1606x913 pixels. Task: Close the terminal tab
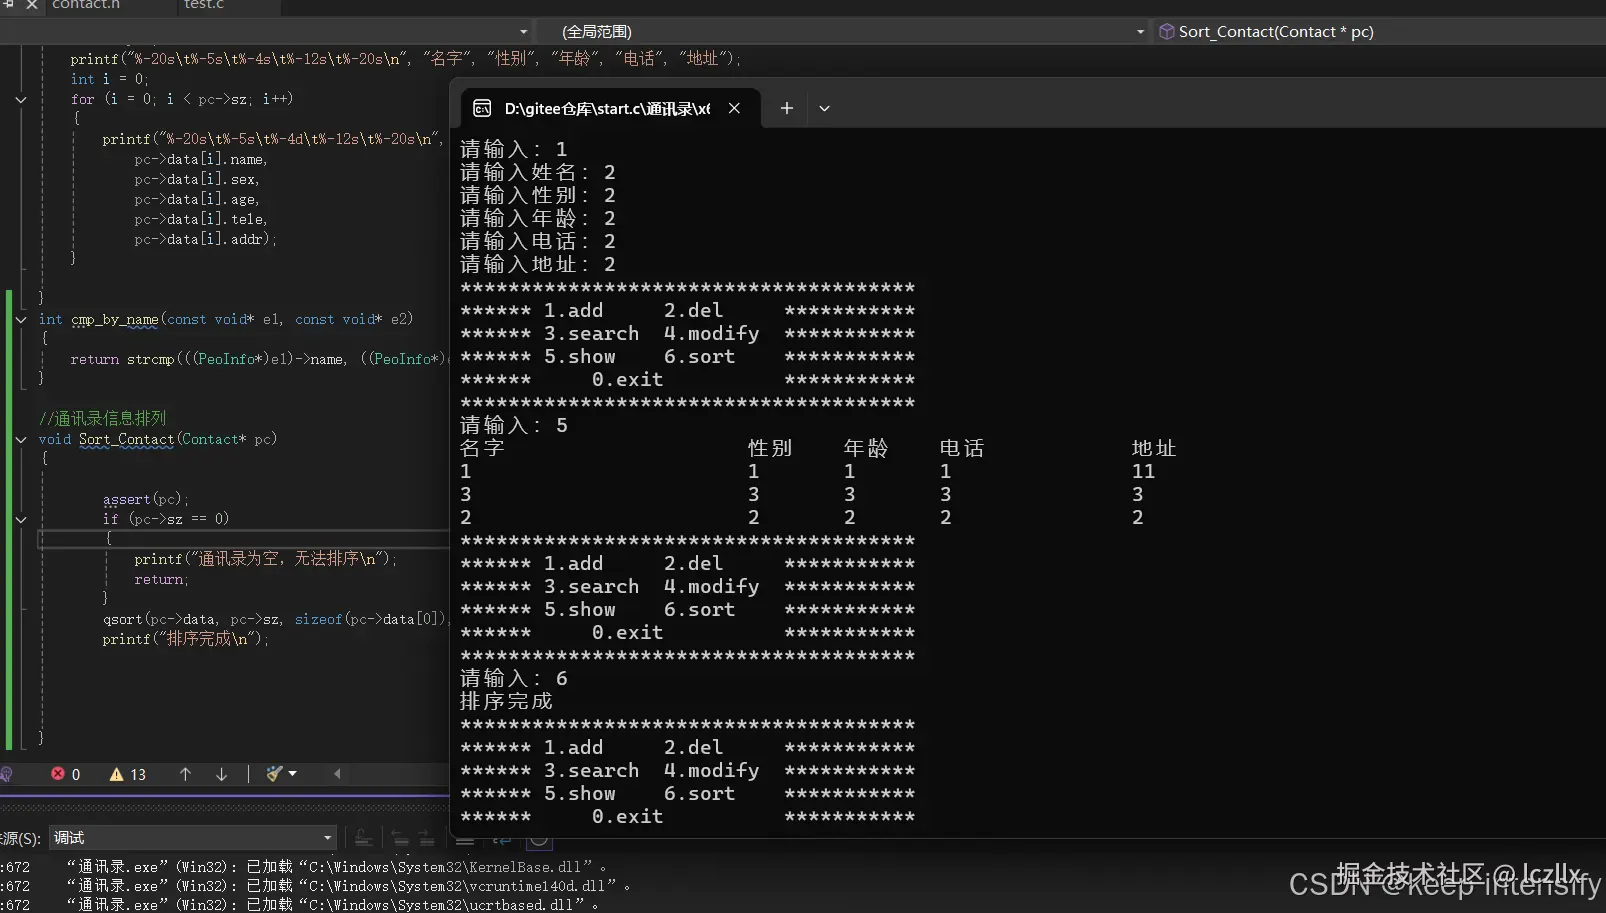[x=734, y=108]
